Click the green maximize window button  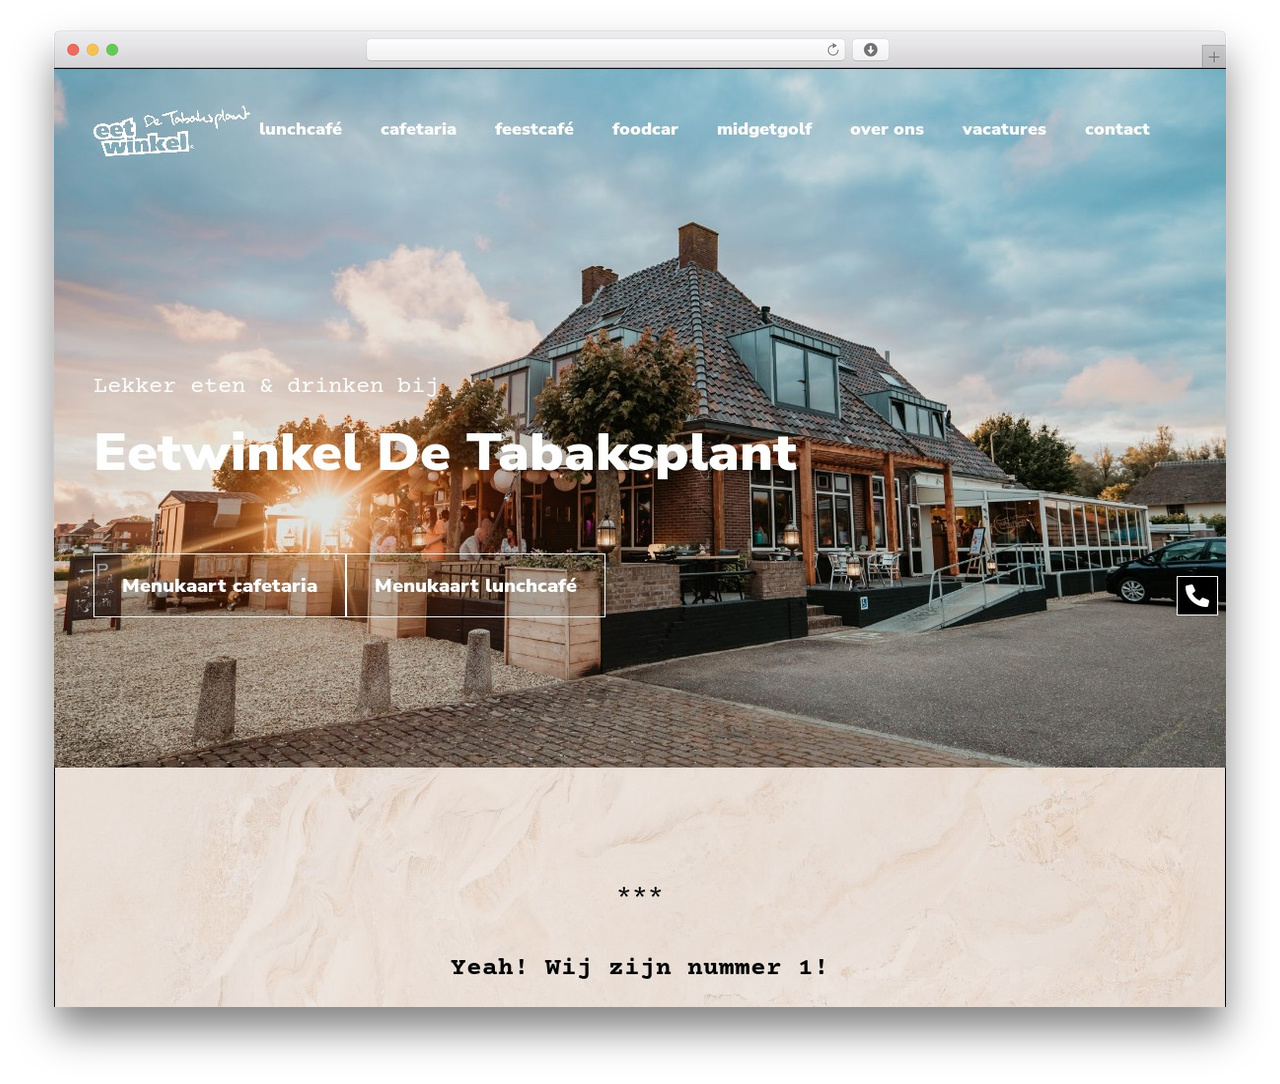point(112,50)
